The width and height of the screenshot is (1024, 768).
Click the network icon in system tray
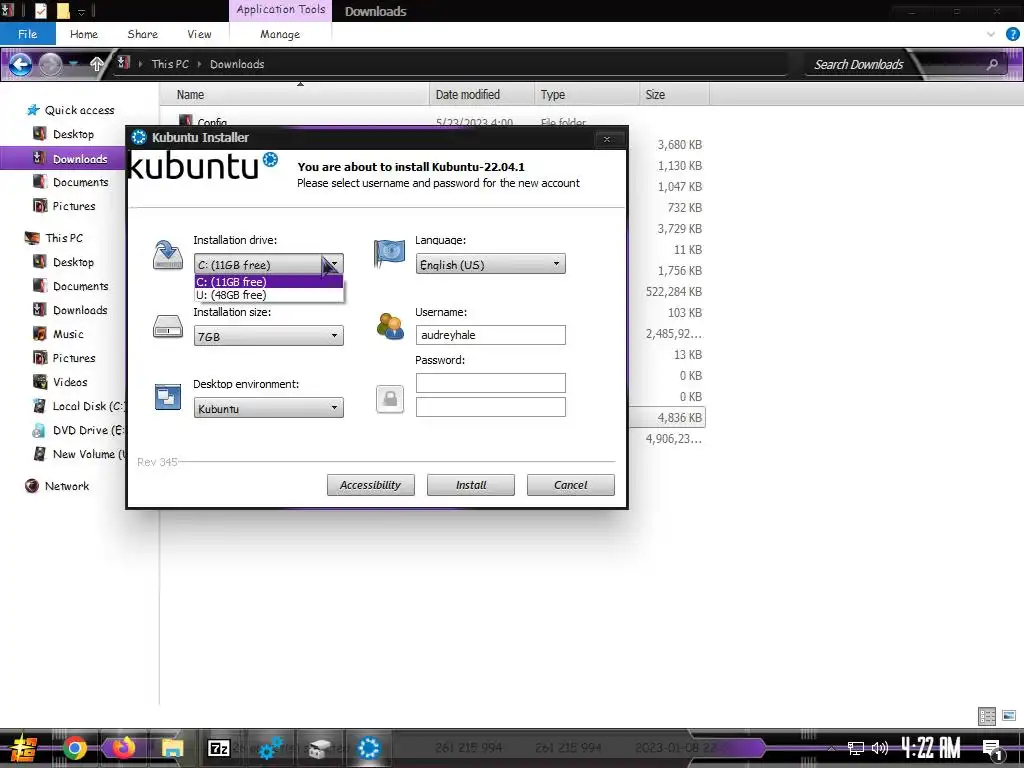[856, 748]
